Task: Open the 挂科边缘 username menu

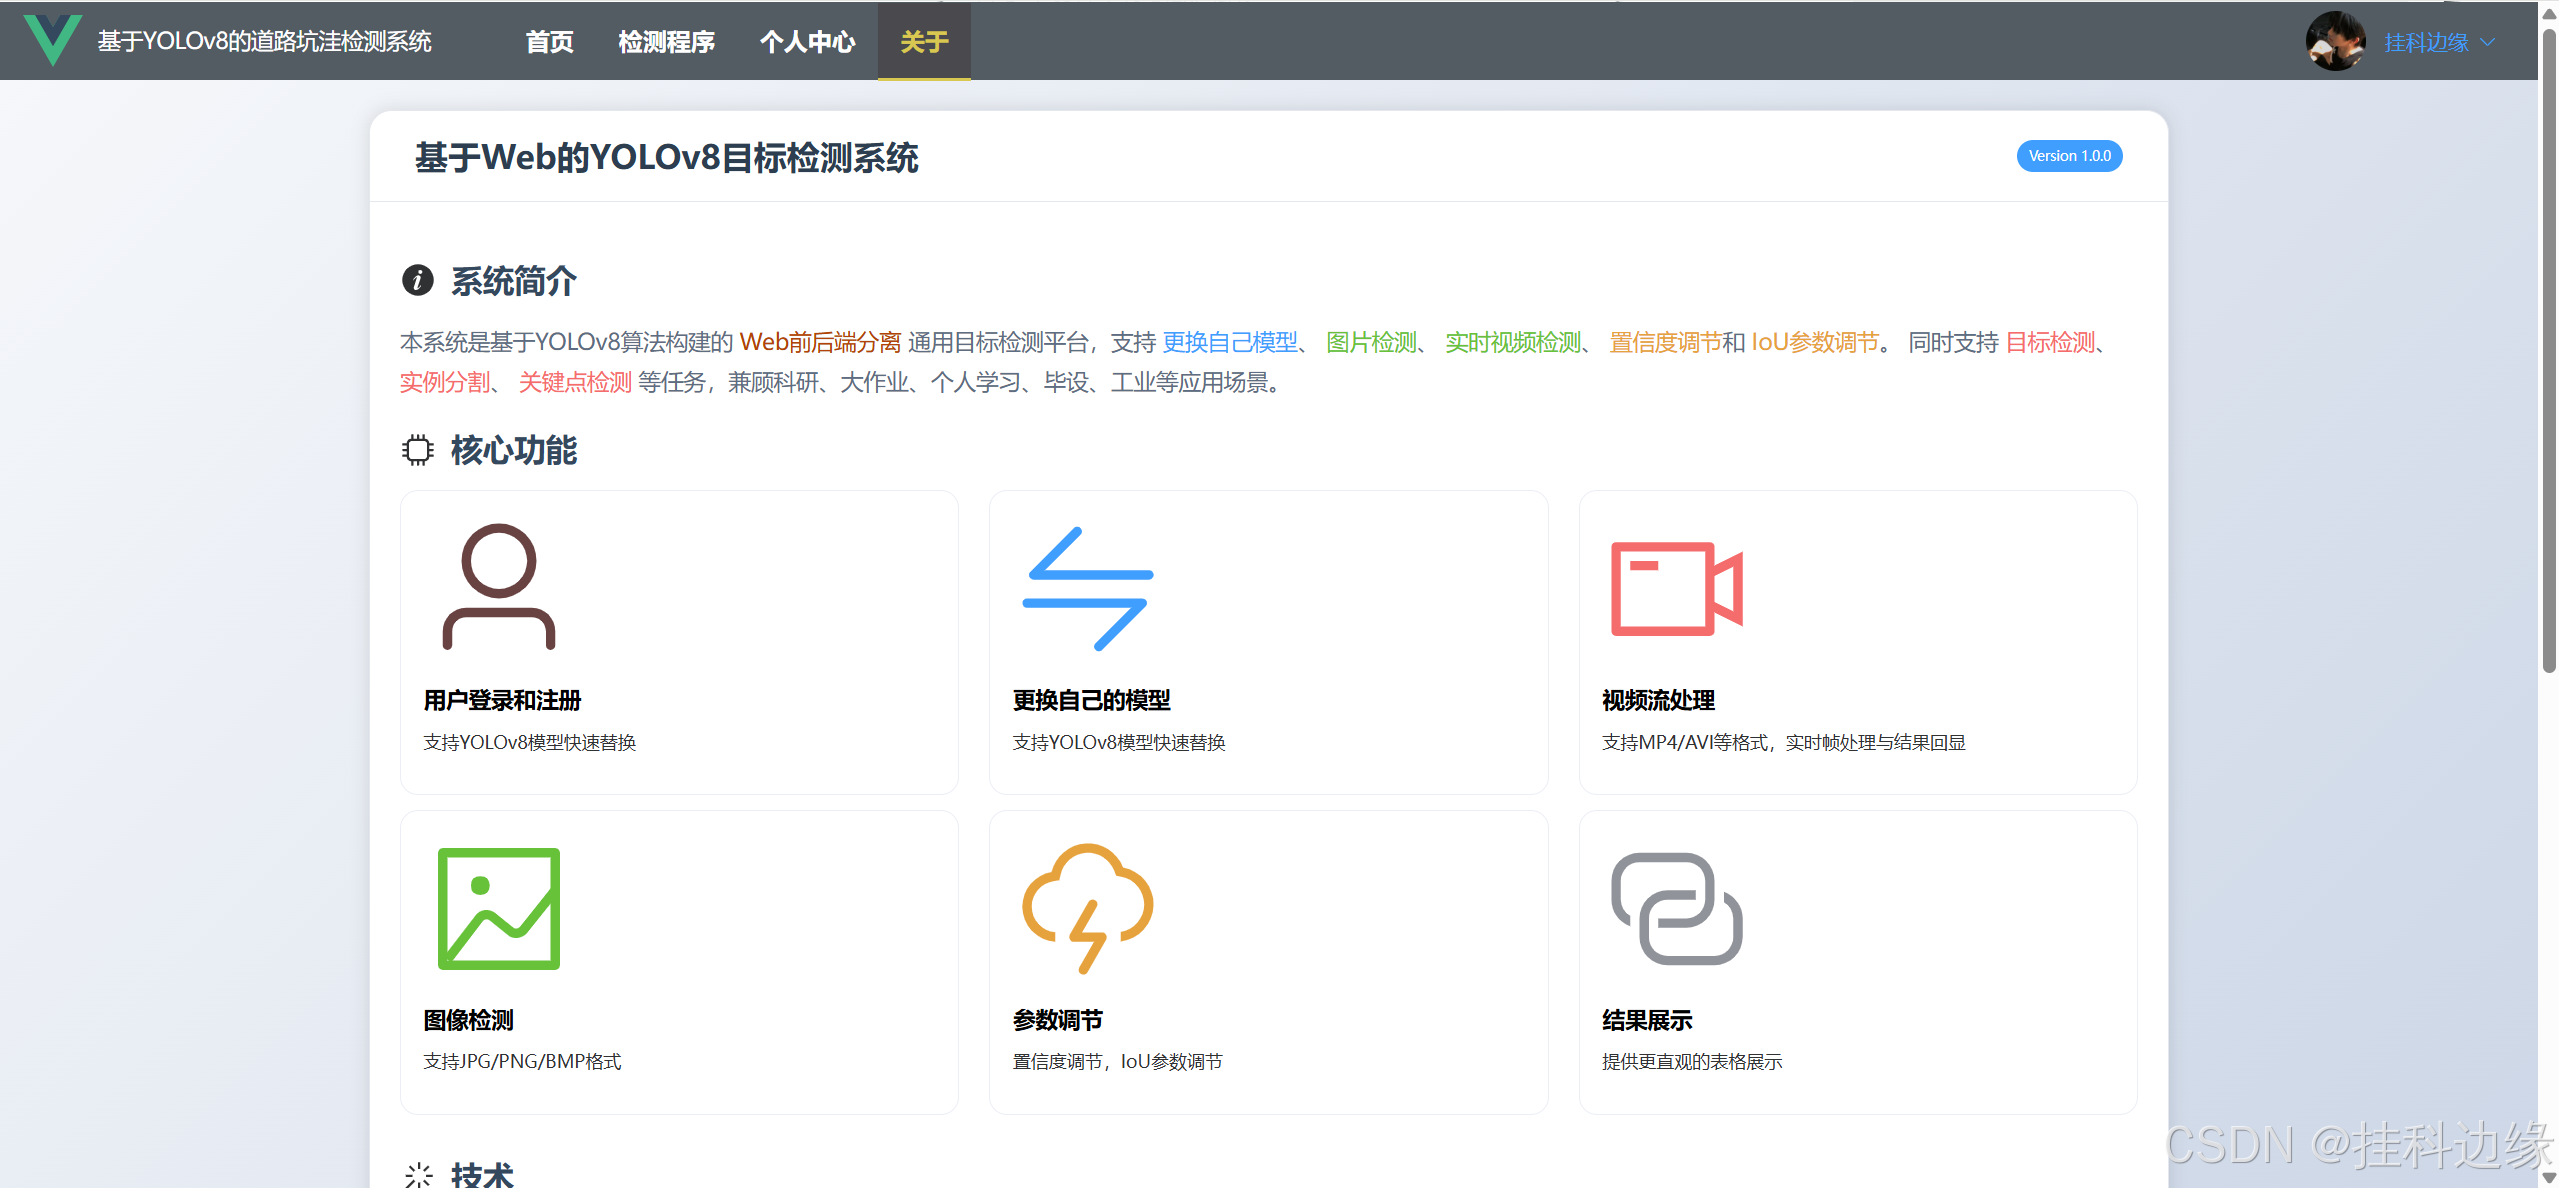Action: click(2425, 42)
